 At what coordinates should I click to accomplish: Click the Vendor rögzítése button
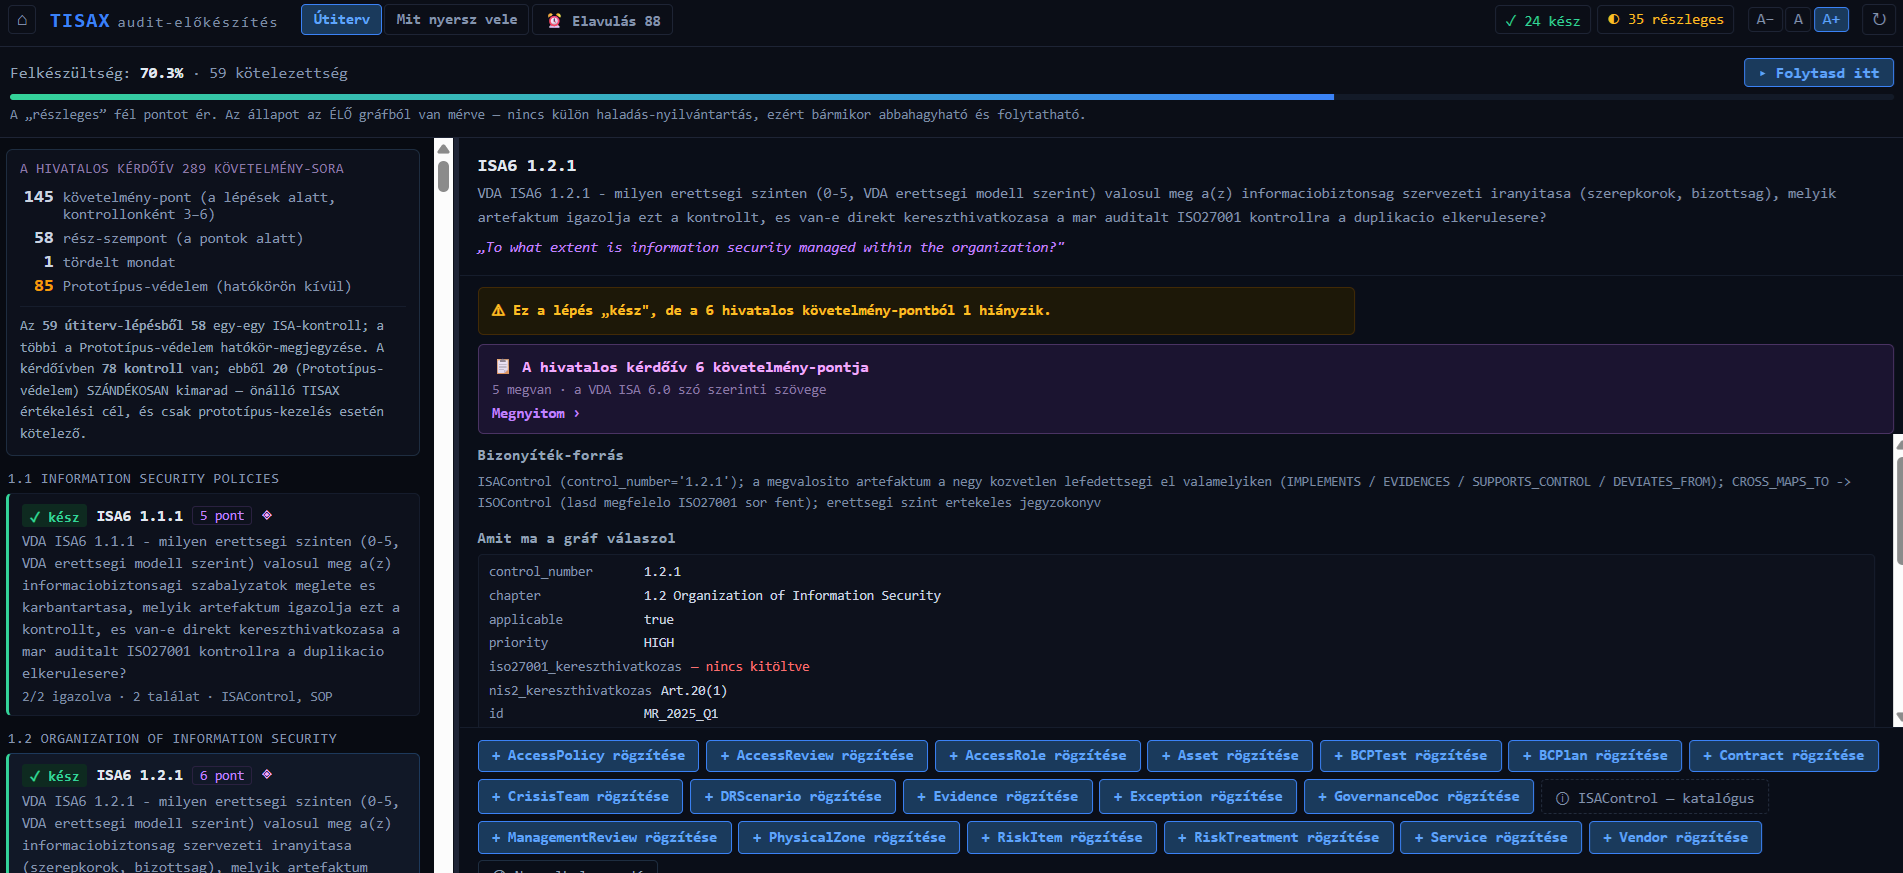1675,838
